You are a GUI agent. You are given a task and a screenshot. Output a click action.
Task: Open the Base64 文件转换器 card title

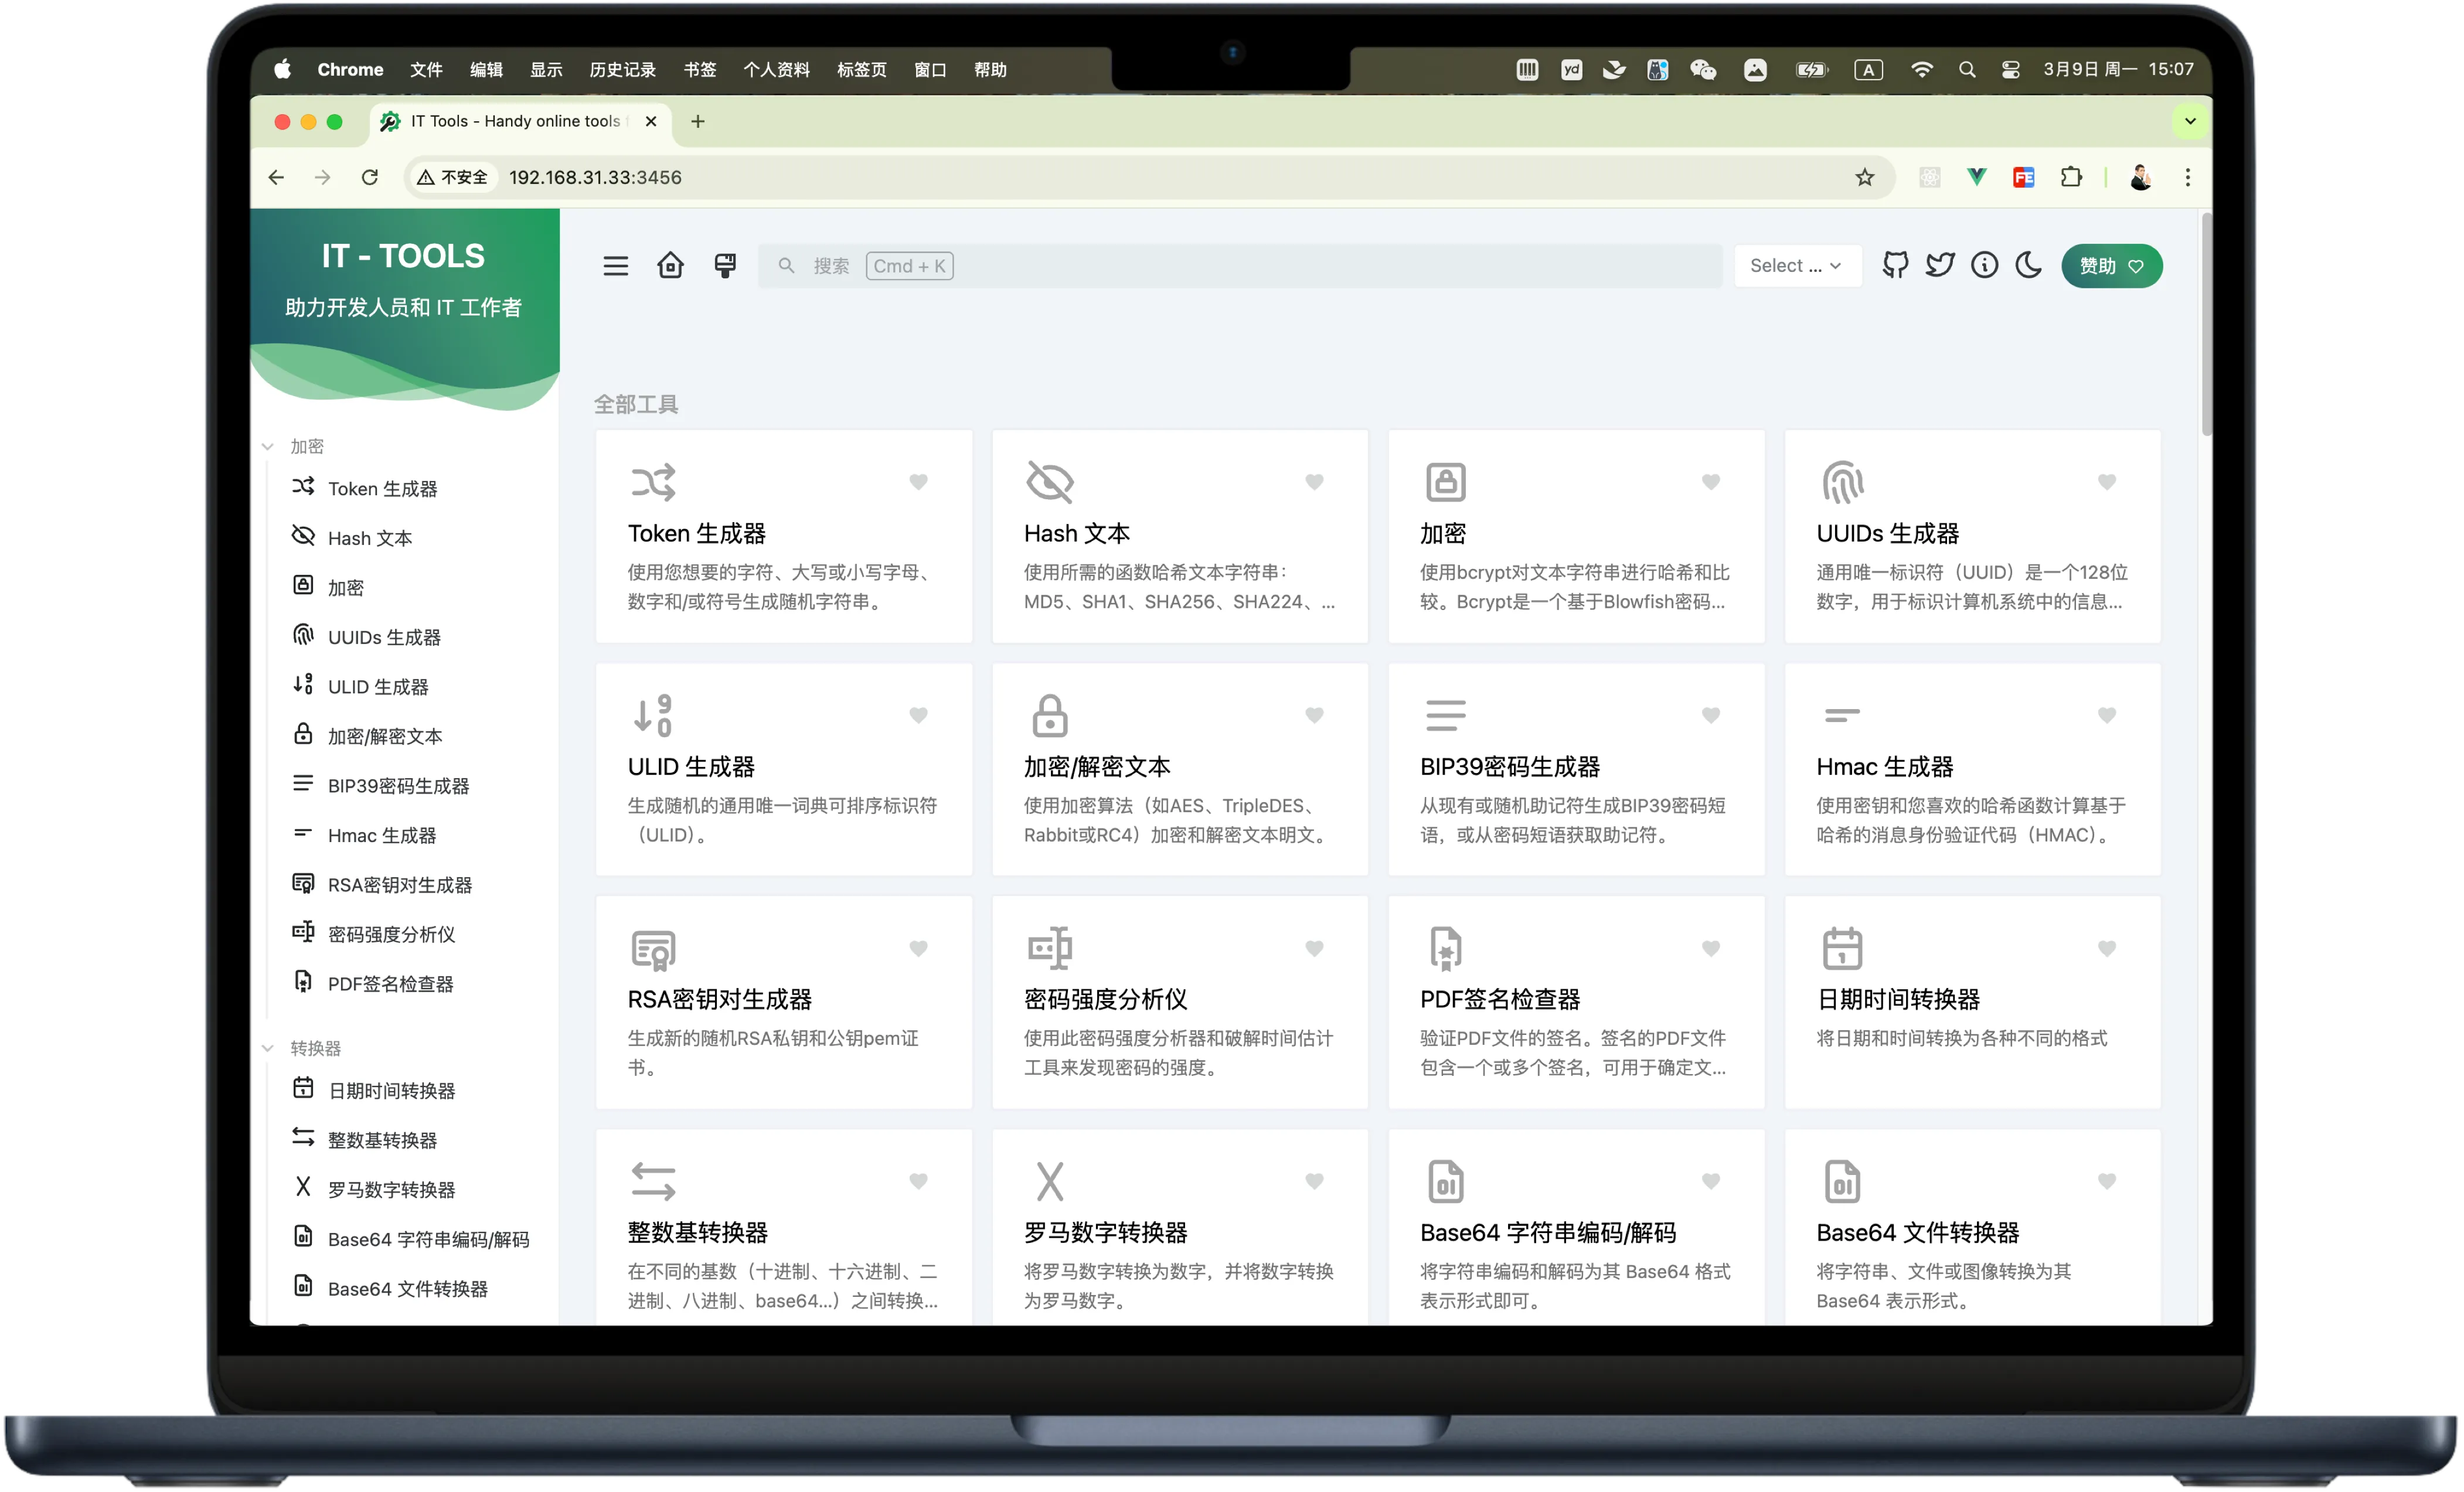tap(1917, 1232)
